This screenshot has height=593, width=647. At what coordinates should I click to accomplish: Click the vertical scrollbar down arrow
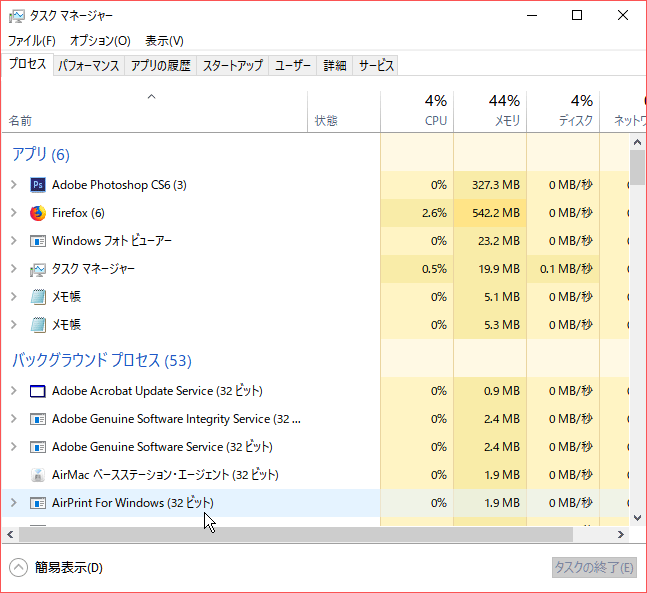(x=638, y=518)
